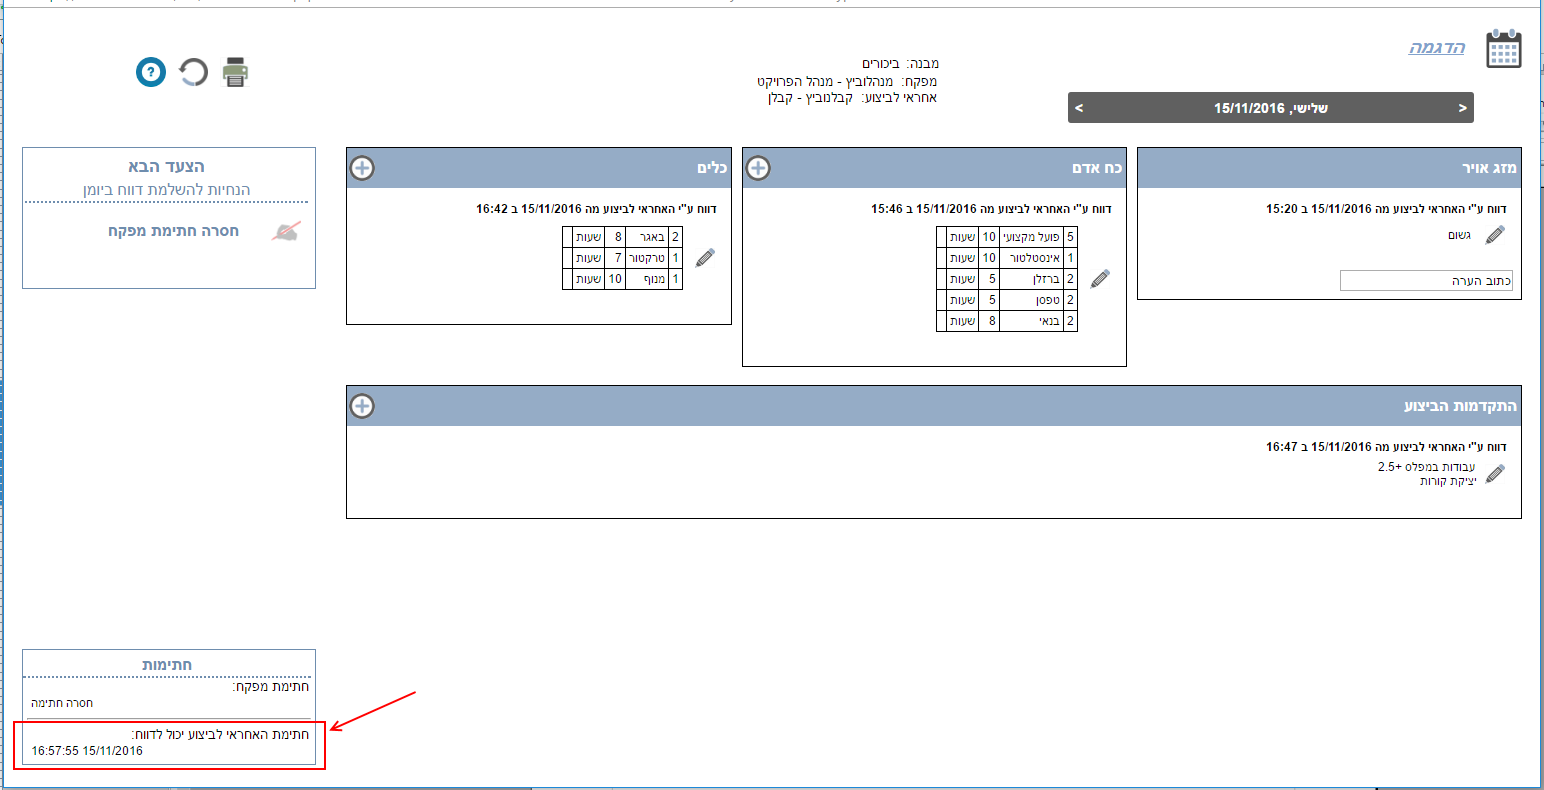This screenshot has width=1544, height=790.
Task: Click the כתוב הערה note input field
Action: point(1426,281)
